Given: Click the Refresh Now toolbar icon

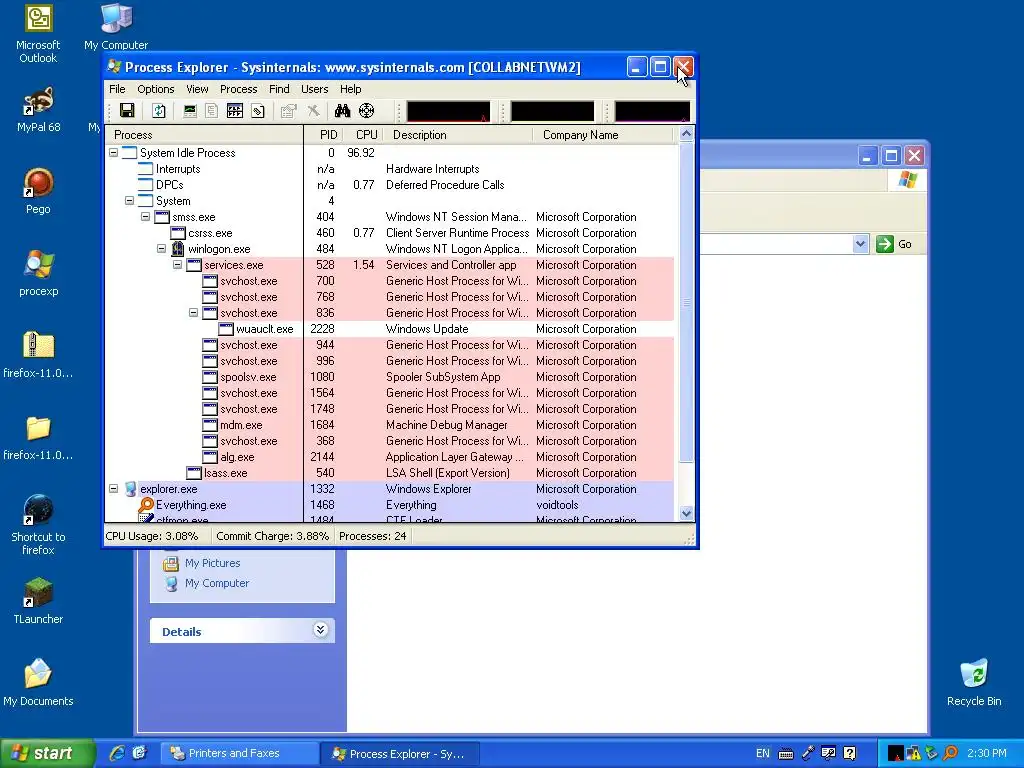Looking at the screenshot, I should click(159, 110).
